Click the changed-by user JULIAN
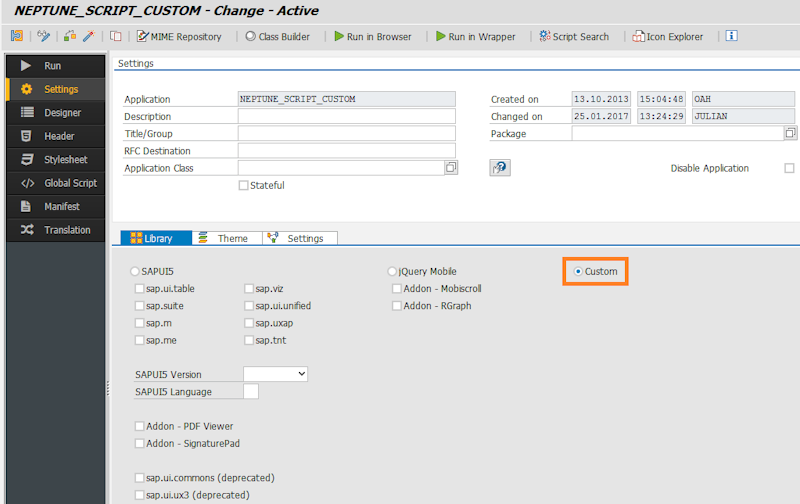 point(743,116)
